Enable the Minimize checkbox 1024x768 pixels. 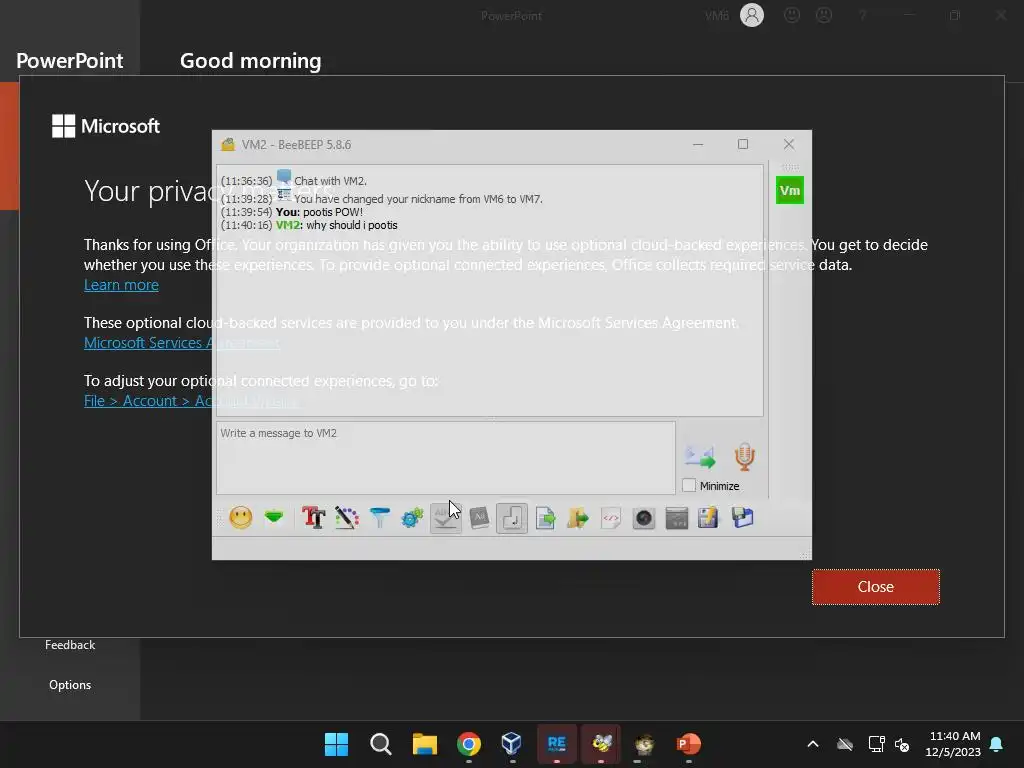(x=689, y=485)
